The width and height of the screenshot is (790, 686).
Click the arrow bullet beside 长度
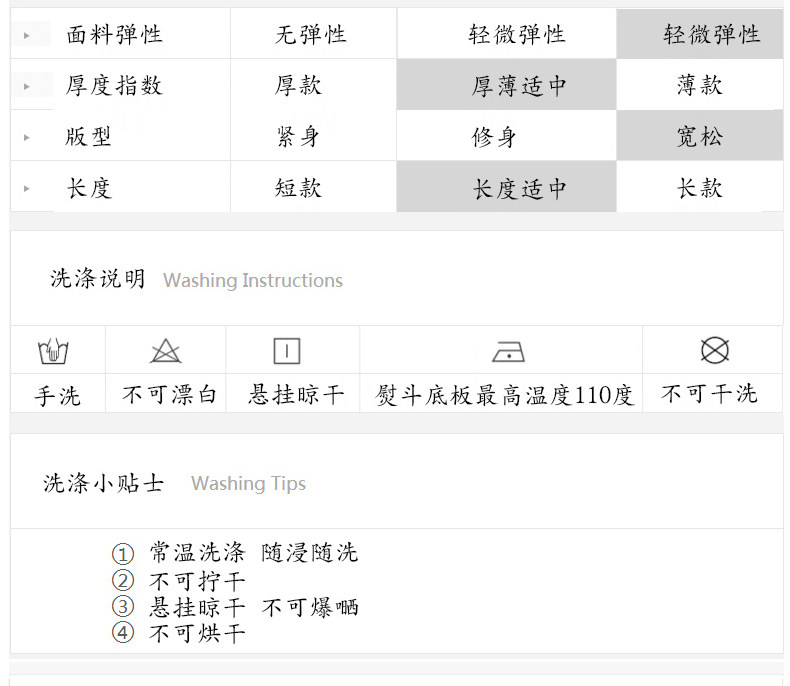coord(27,189)
